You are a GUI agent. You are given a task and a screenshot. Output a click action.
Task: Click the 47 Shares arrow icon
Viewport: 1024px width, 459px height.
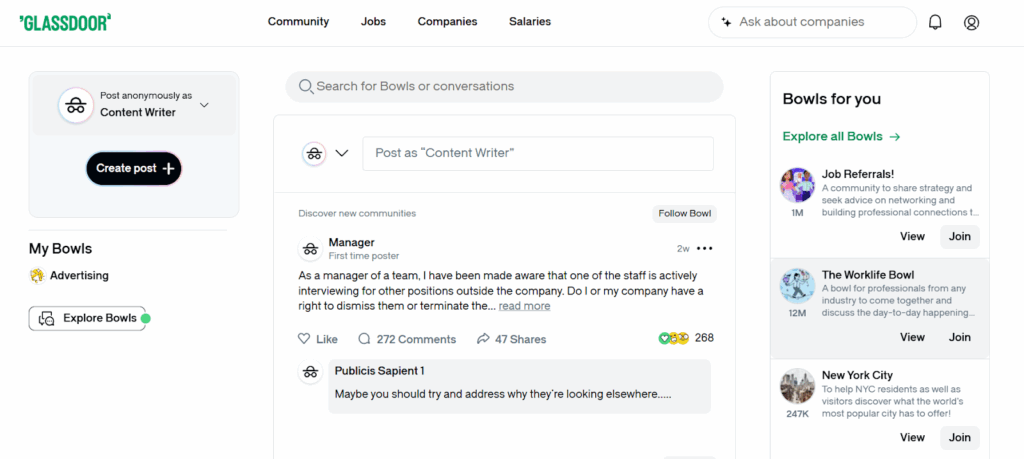[x=483, y=339]
